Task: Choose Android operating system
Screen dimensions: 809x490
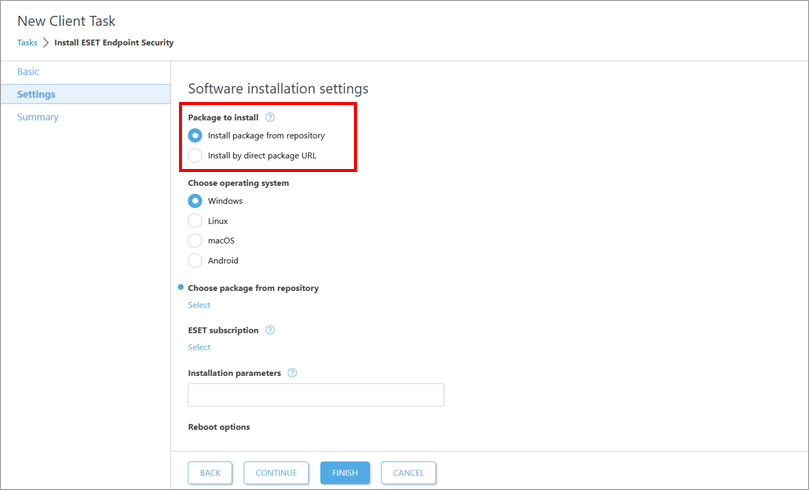Action: [x=196, y=260]
